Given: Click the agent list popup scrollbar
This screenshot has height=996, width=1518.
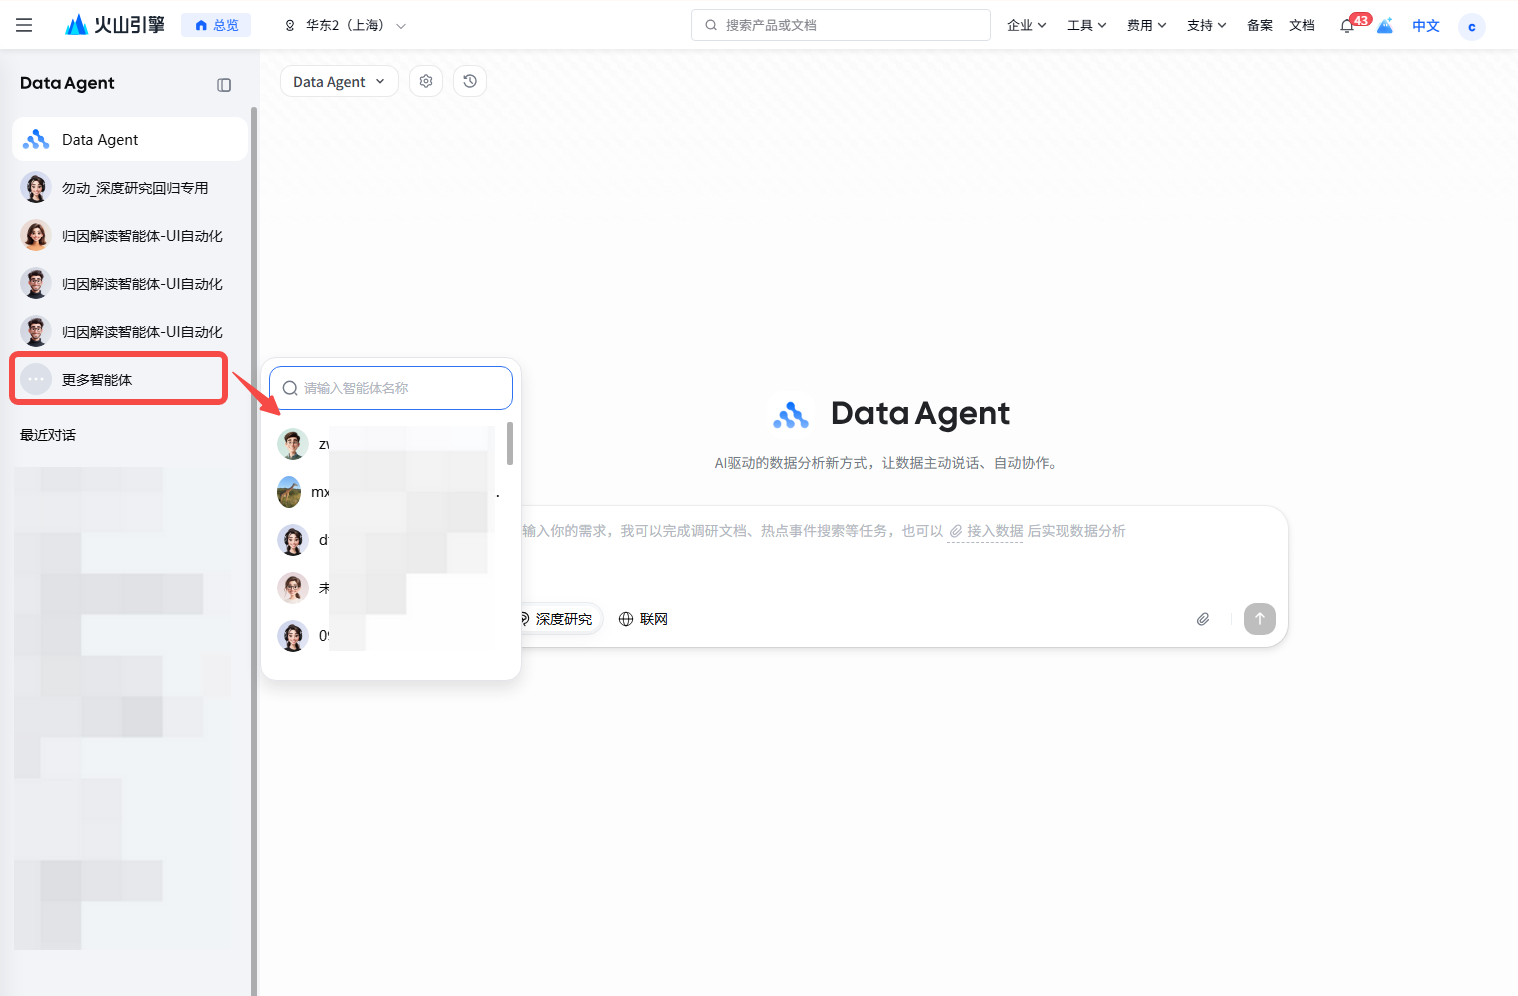Looking at the screenshot, I should (x=510, y=443).
